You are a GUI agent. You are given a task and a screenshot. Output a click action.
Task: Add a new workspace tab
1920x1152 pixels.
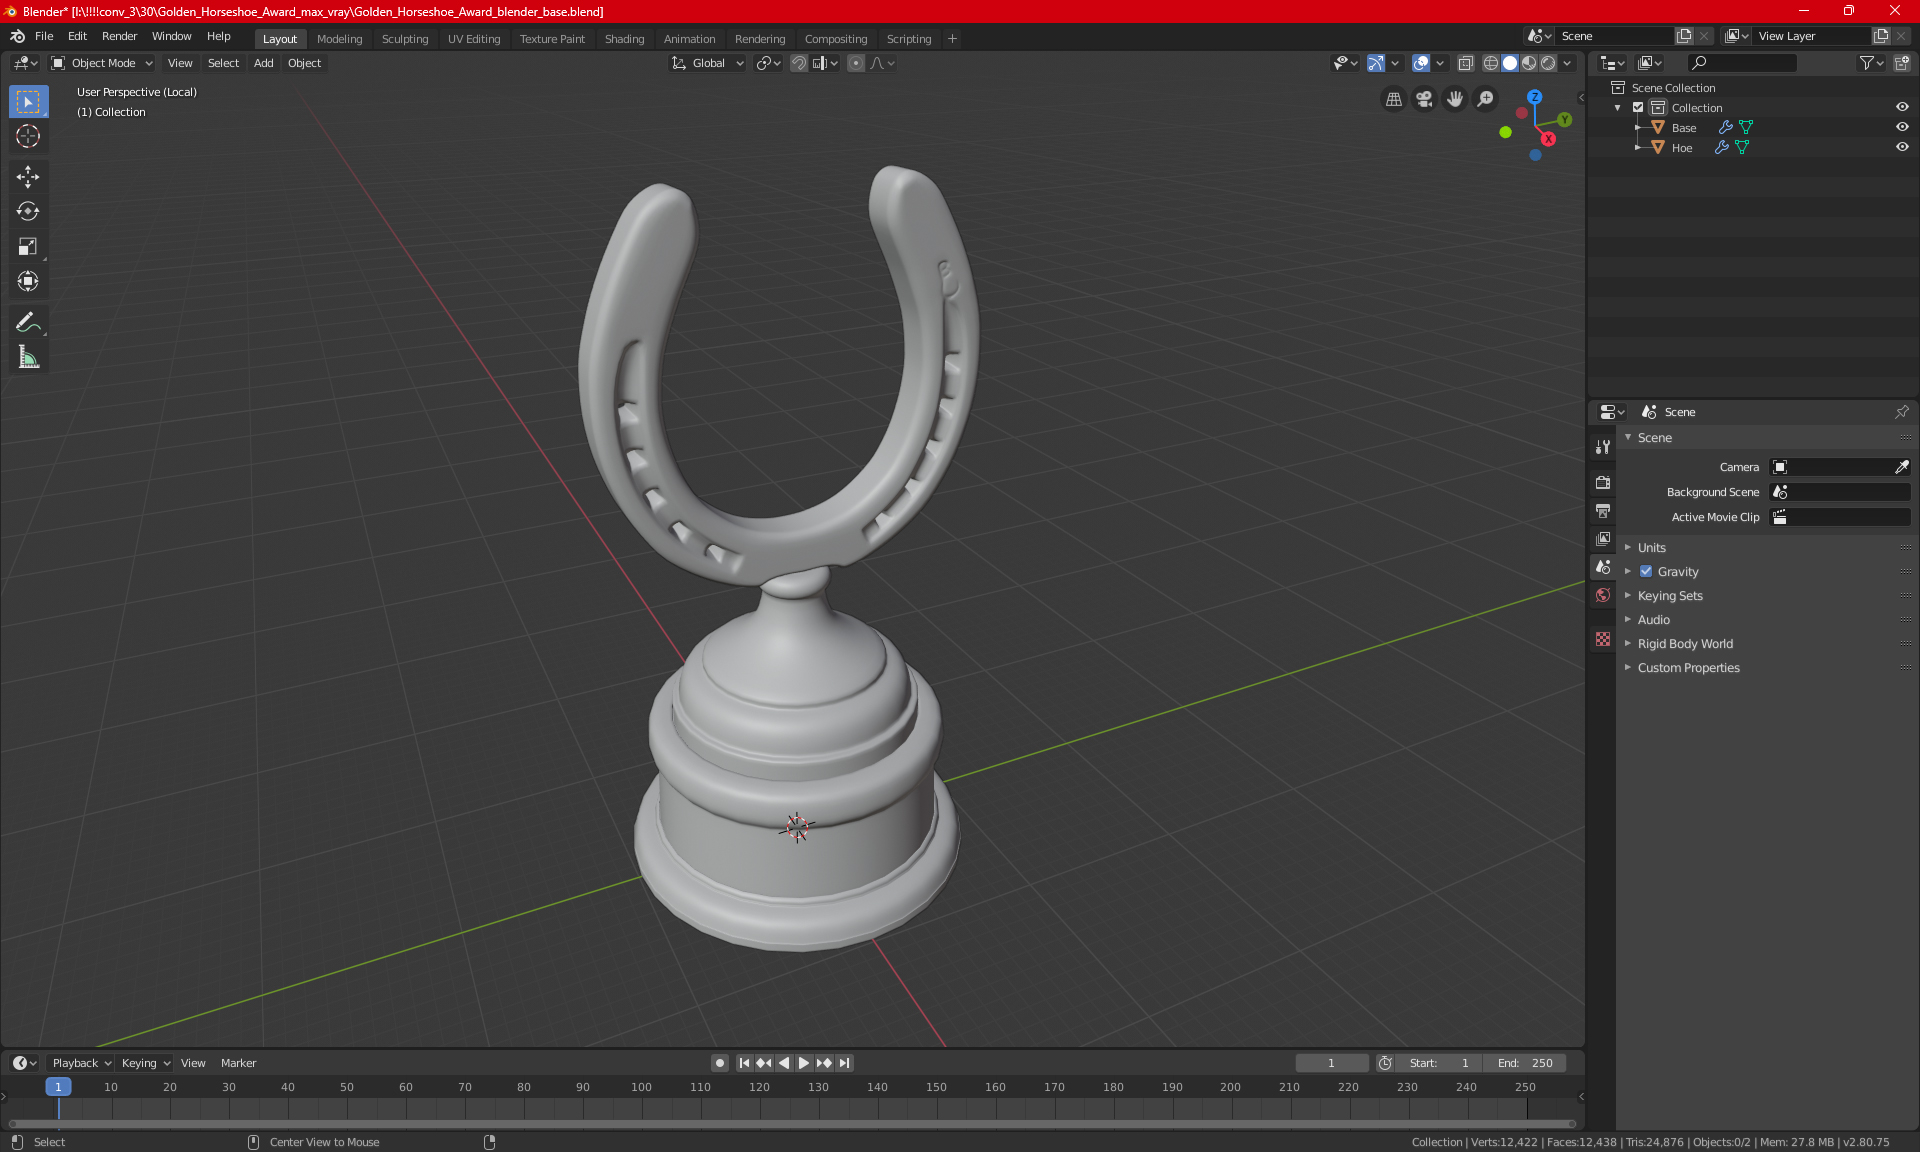click(952, 39)
